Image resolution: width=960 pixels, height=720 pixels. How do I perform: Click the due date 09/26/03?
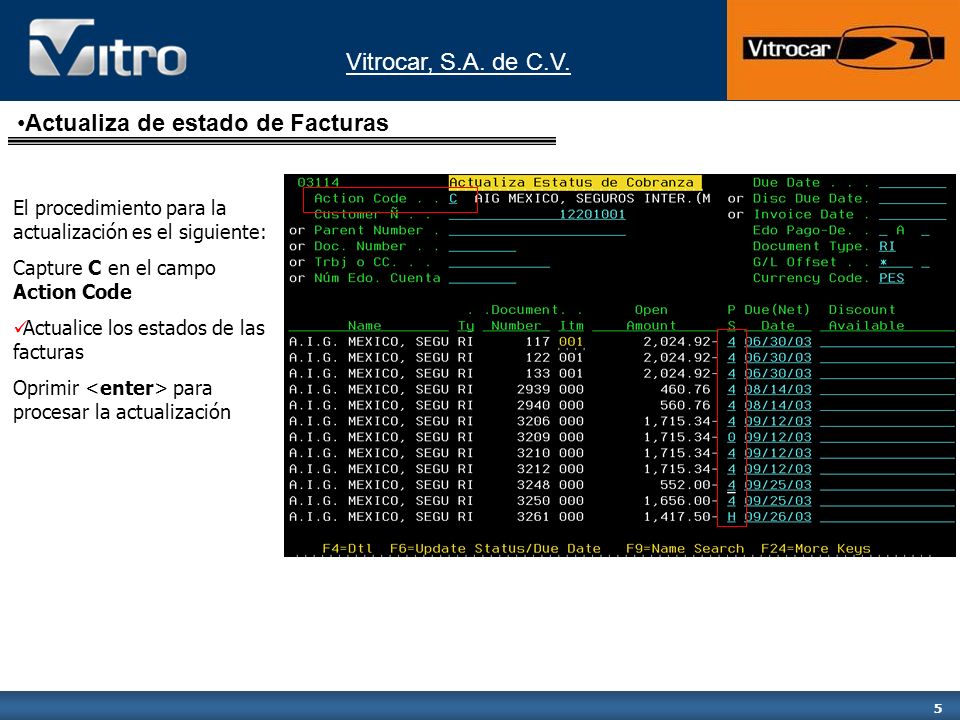pos(778,517)
